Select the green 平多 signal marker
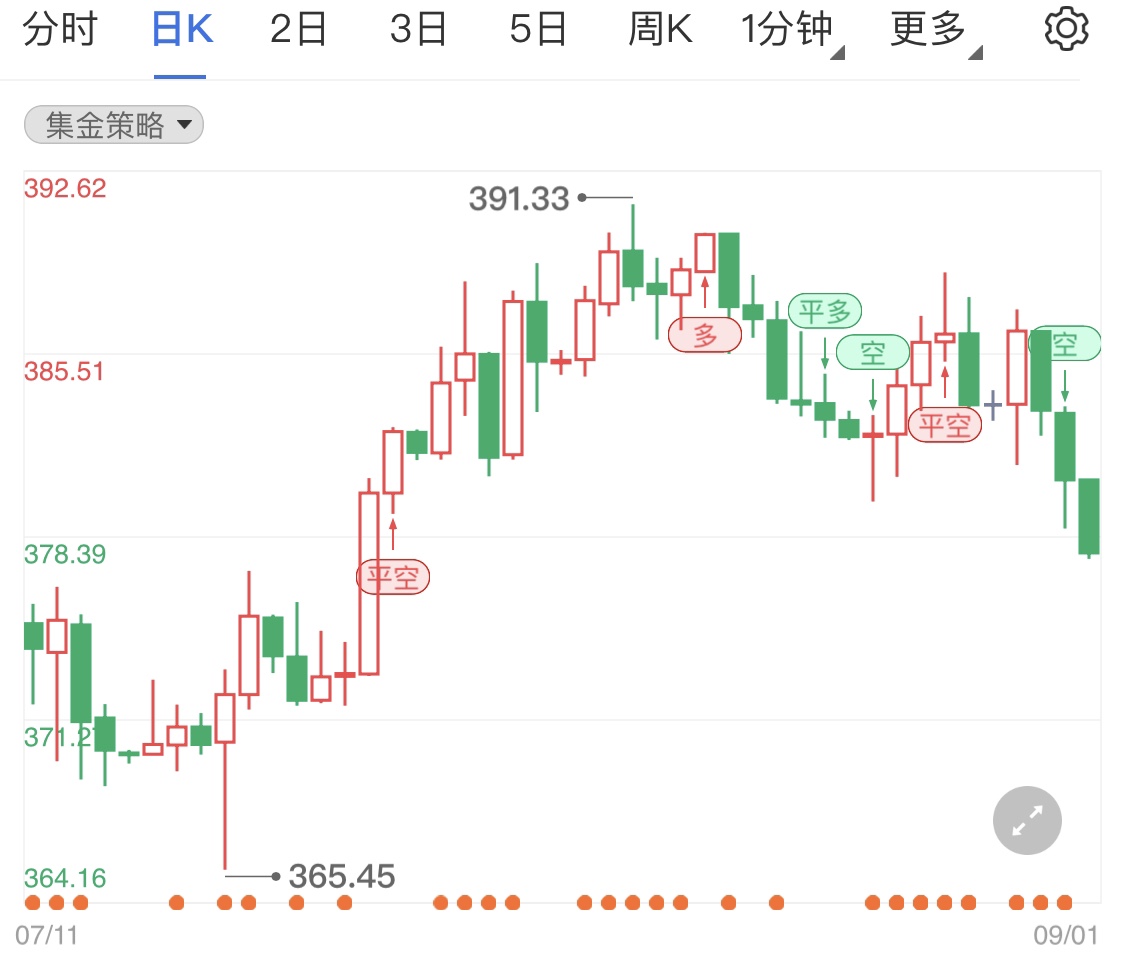Screen dimensions: 1125x960 [x=825, y=311]
